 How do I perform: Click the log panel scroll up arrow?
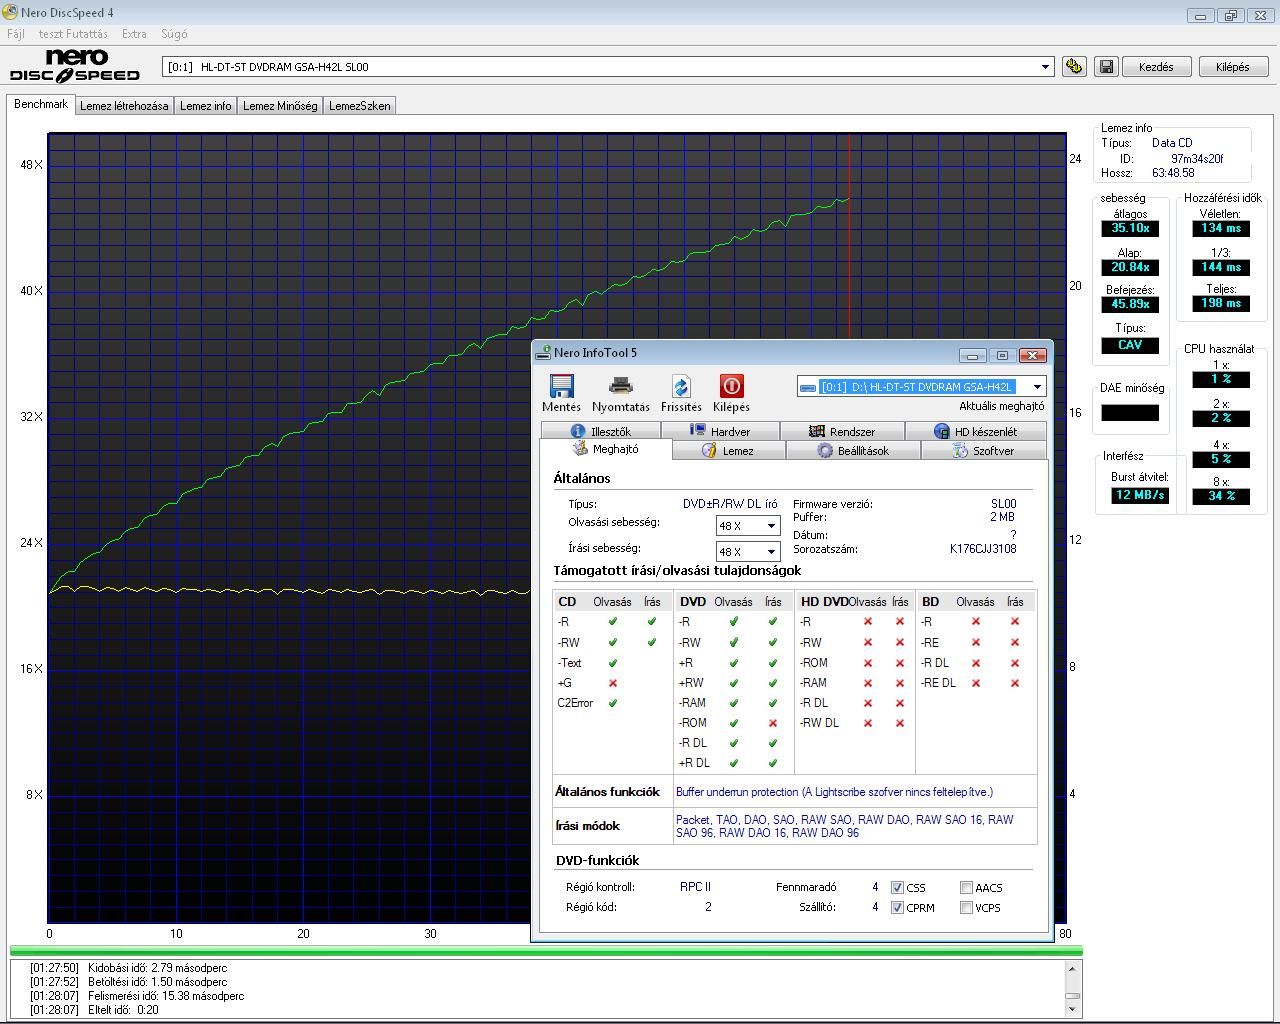point(1072,968)
